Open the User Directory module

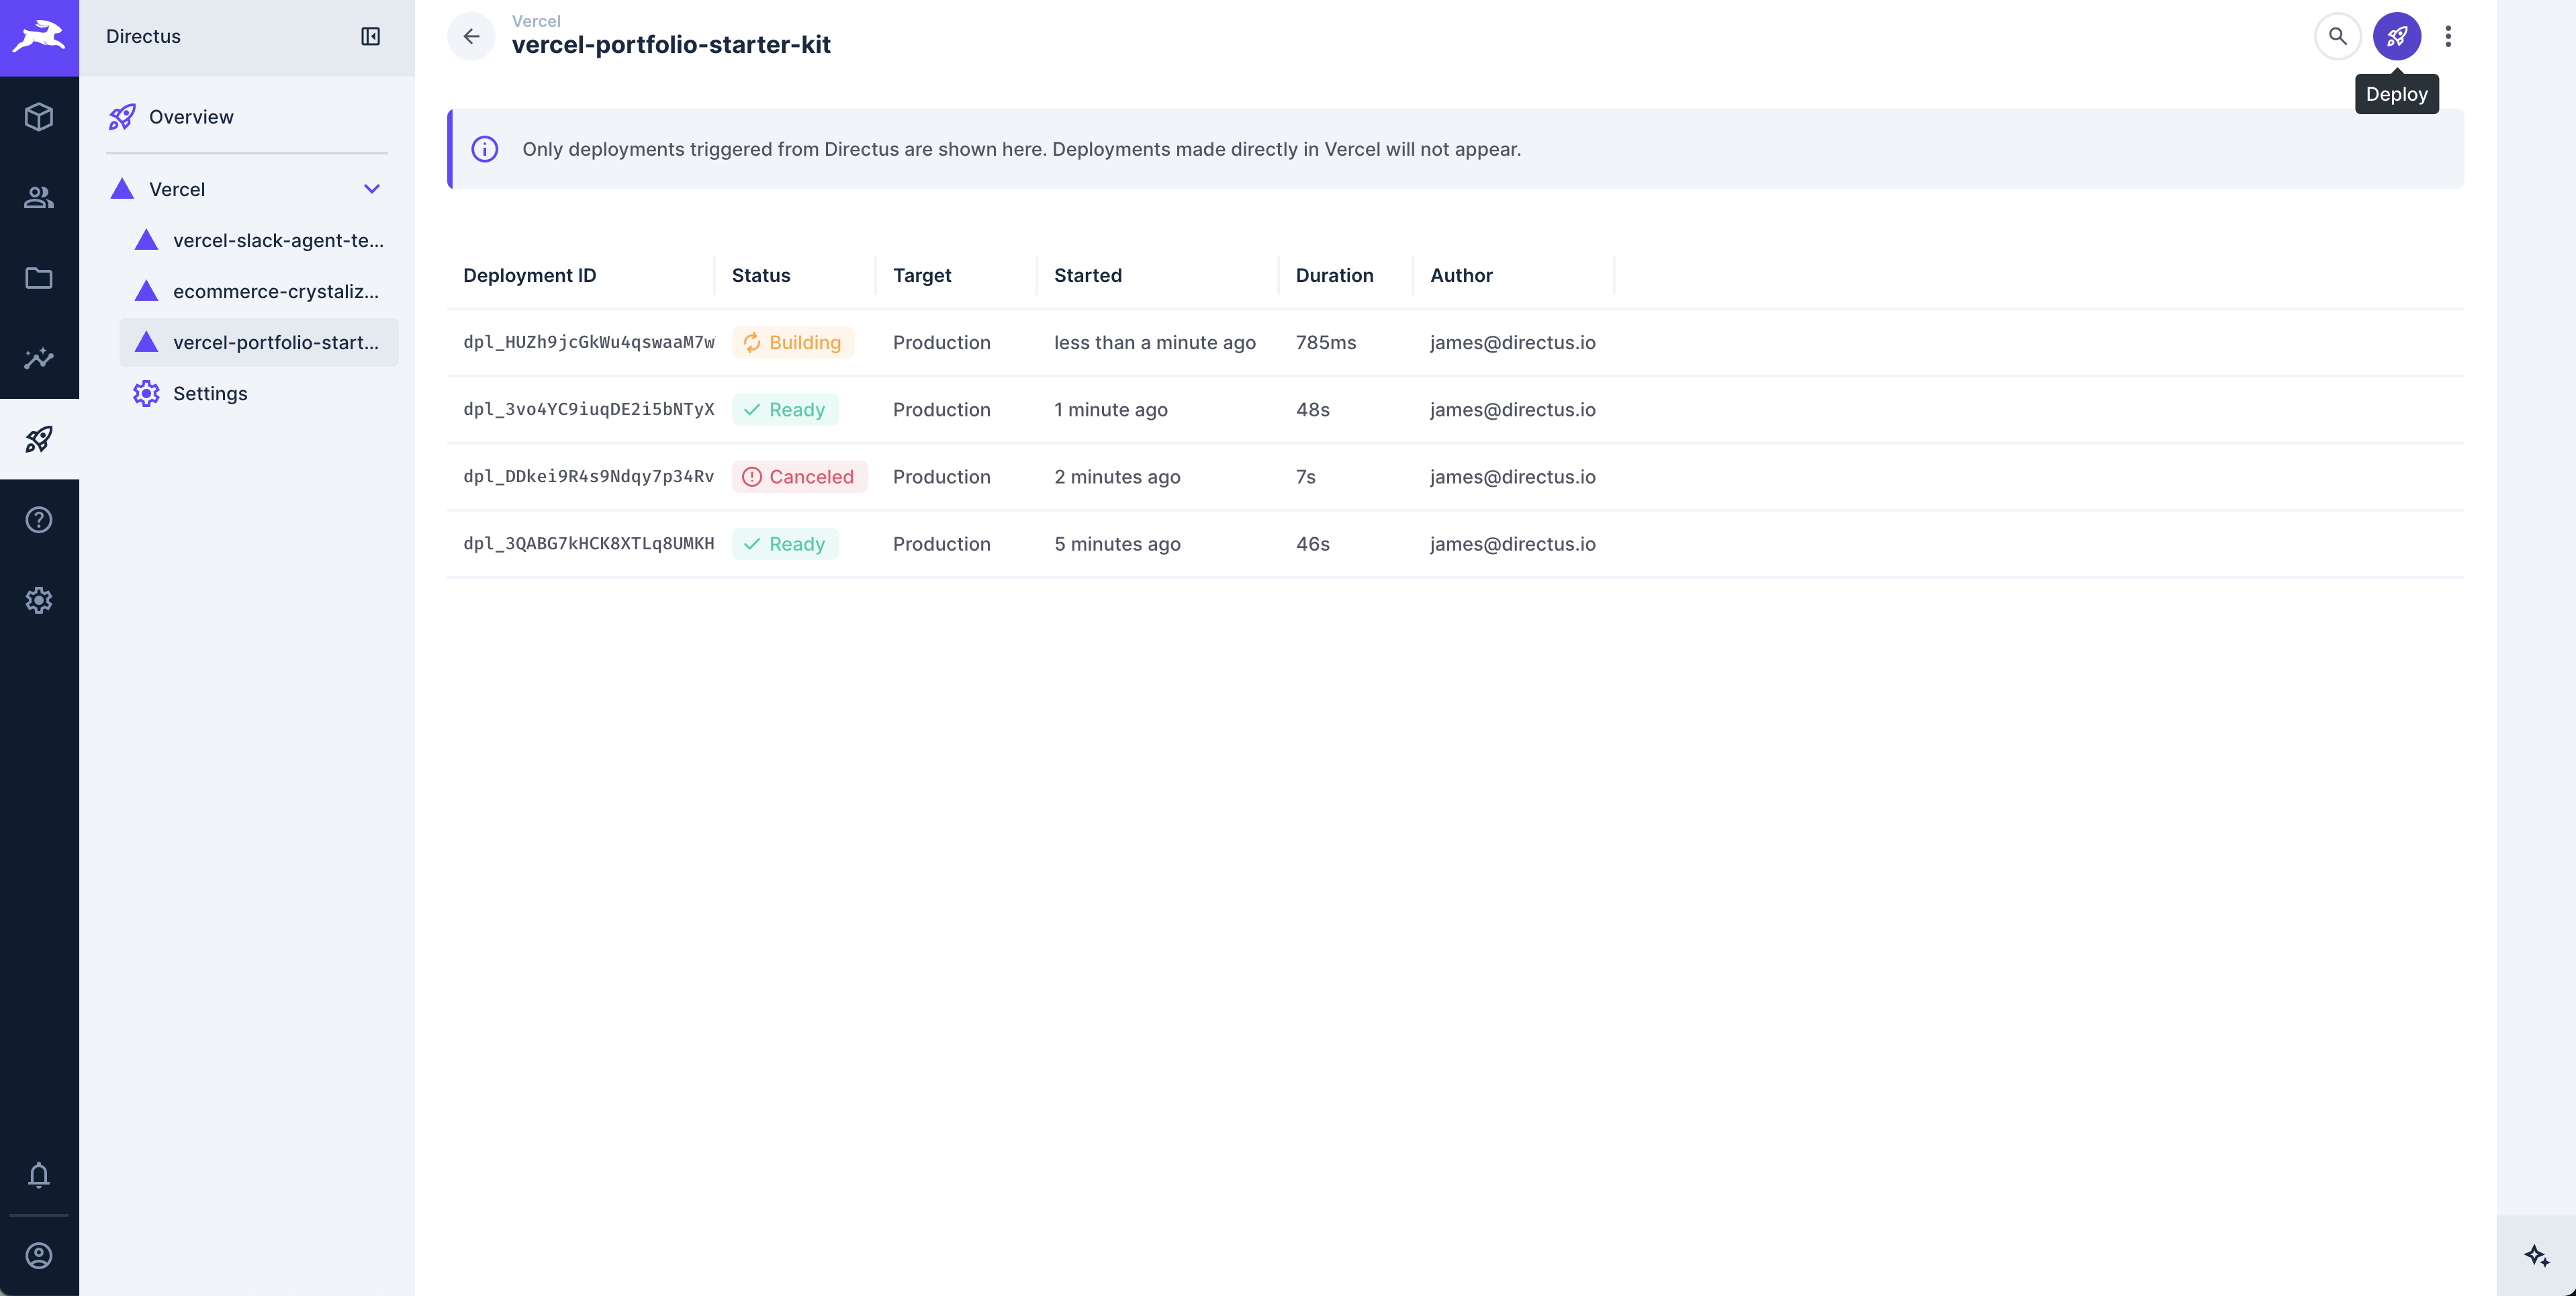click(39, 197)
